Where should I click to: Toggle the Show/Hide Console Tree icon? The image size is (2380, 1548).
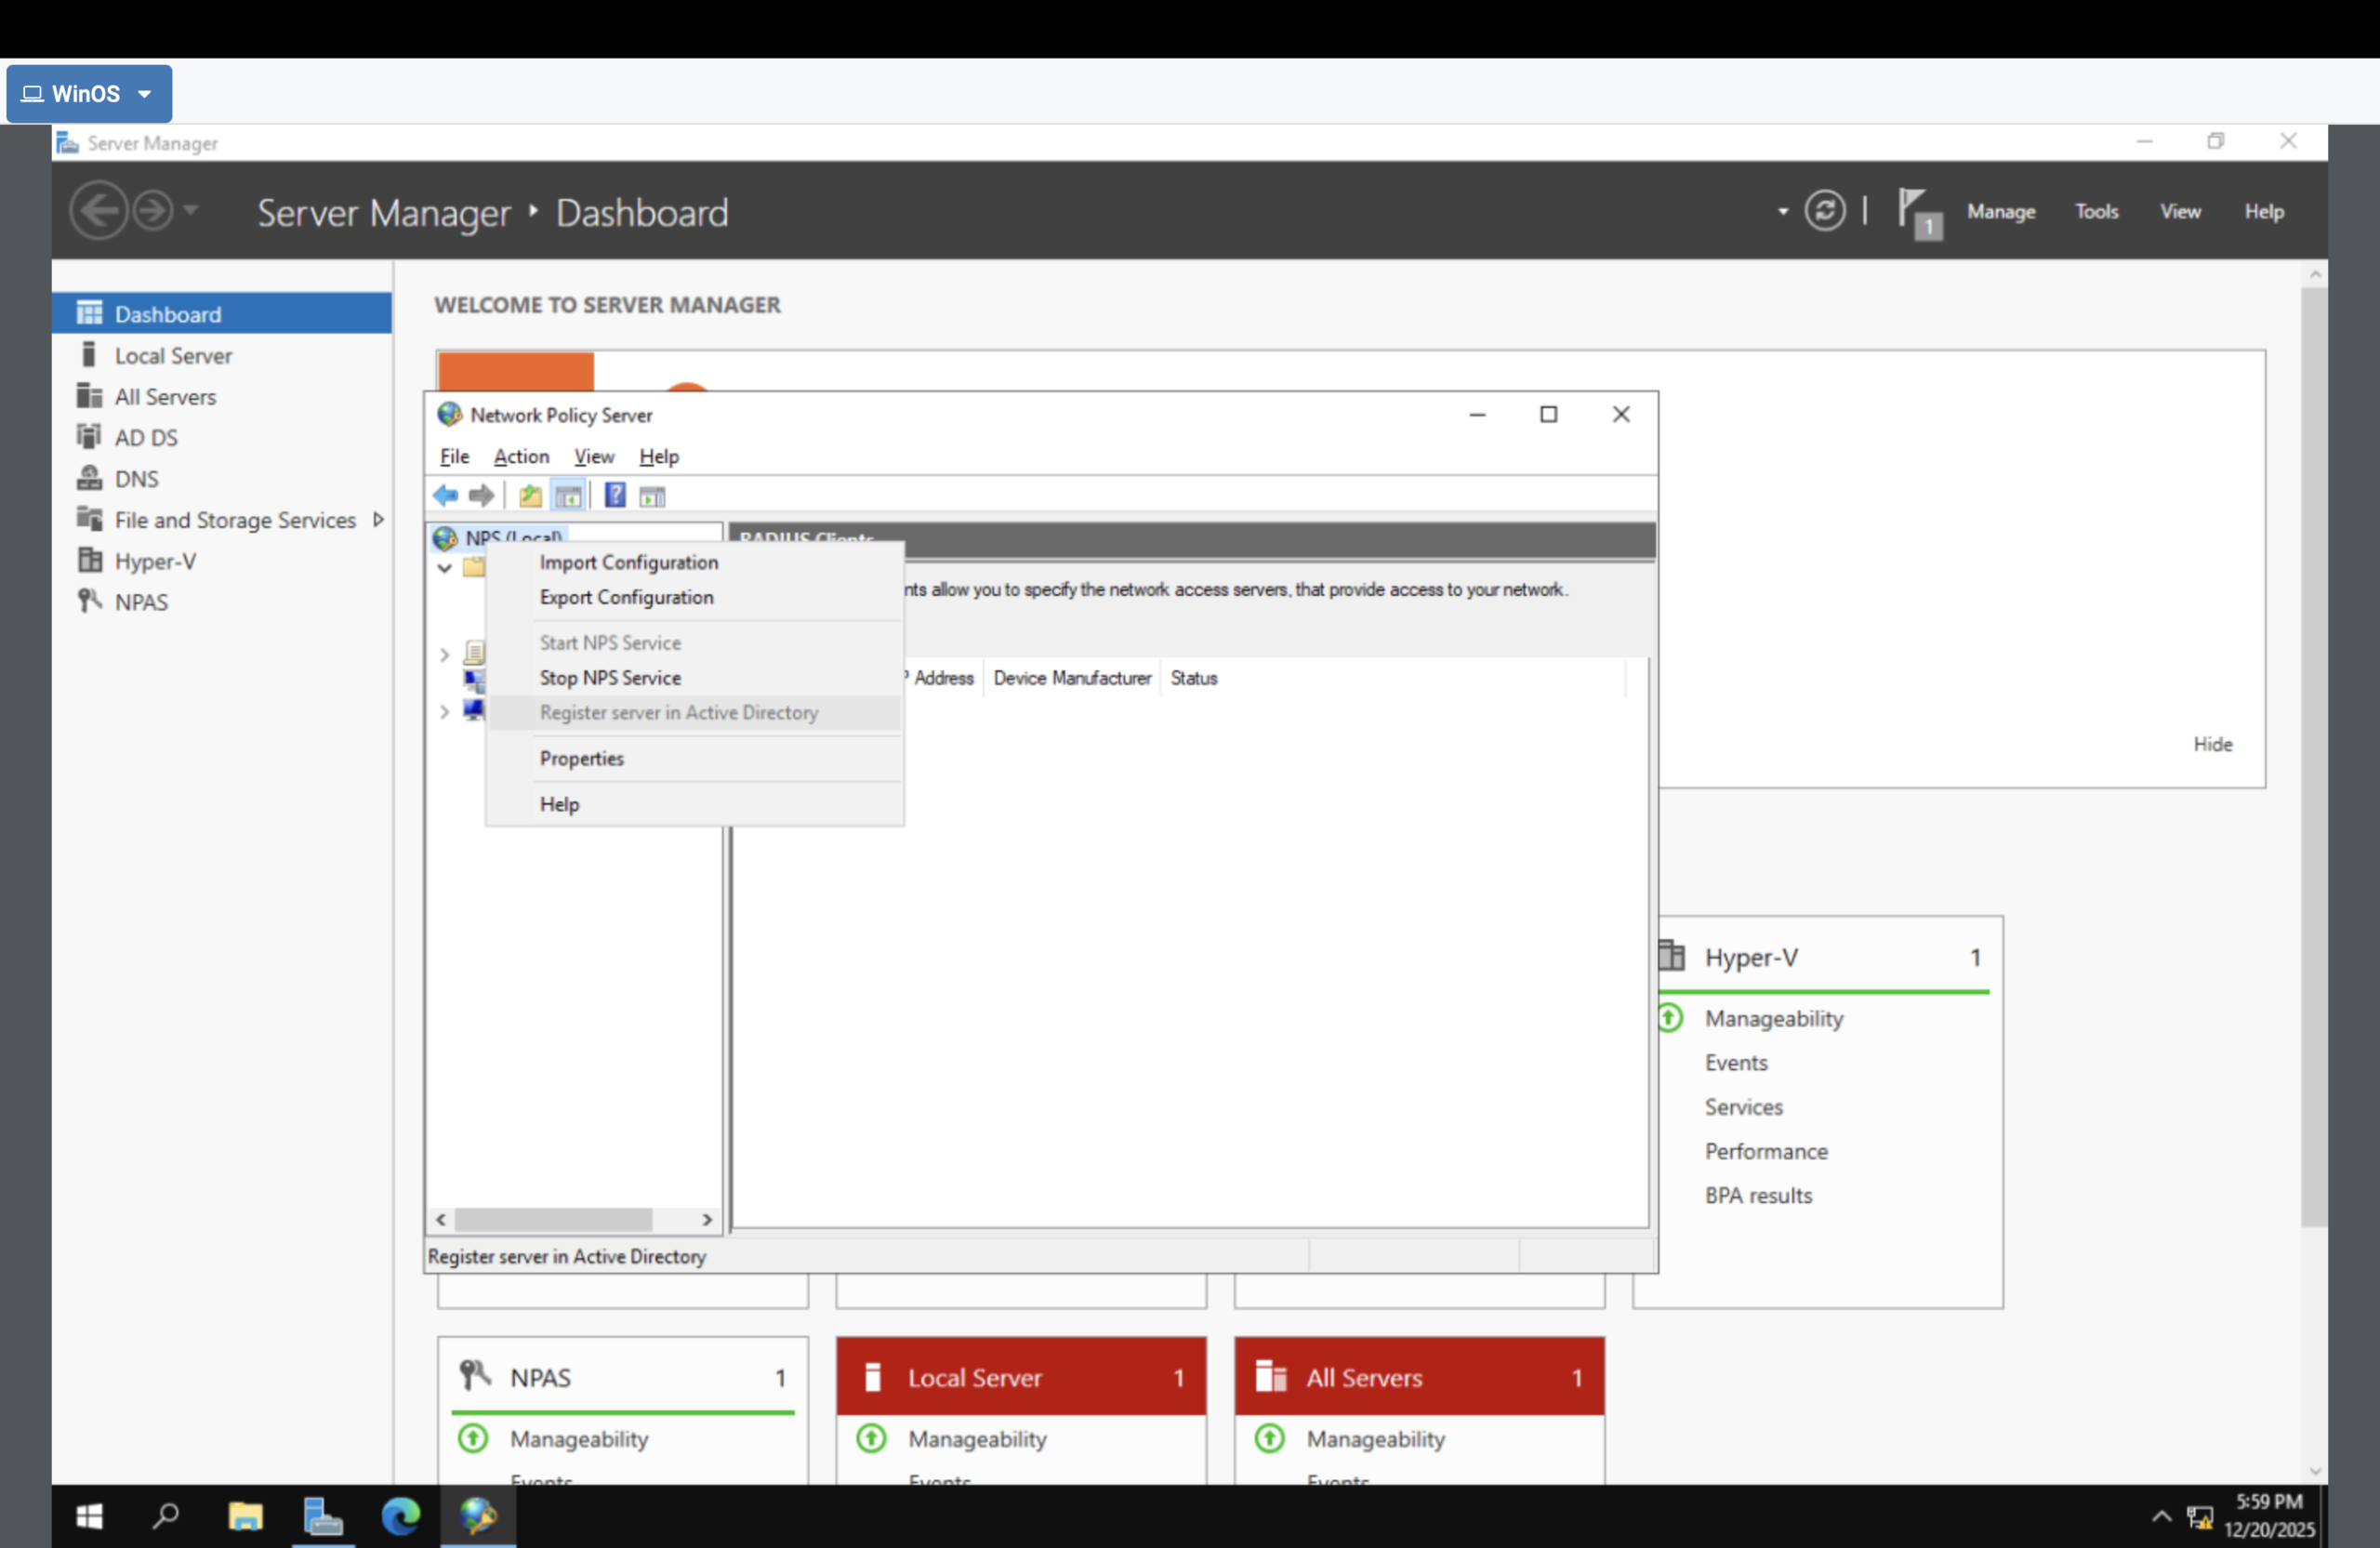tap(568, 495)
